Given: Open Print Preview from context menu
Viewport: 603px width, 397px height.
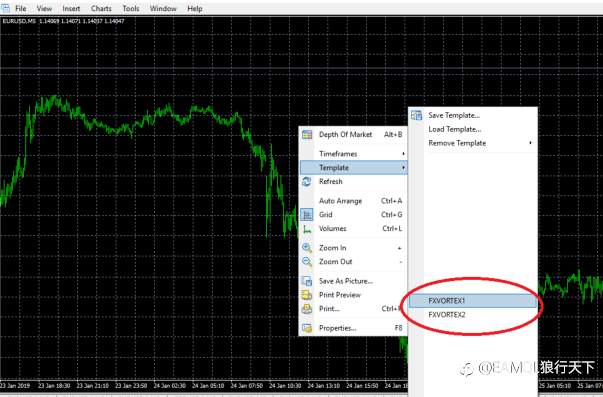Looking at the screenshot, I should pos(353,295).
